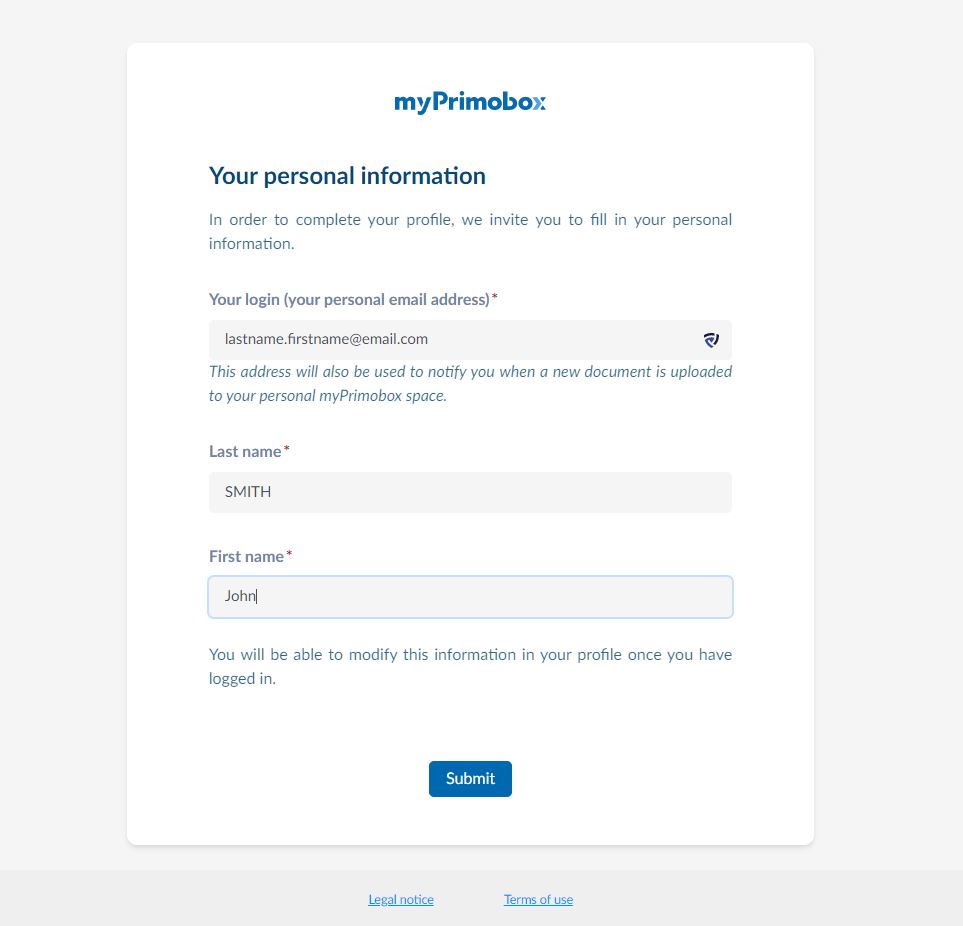Screen dimensions: 963x926
Task: Open the Terms of use link
Action: [x=539, y=900]
